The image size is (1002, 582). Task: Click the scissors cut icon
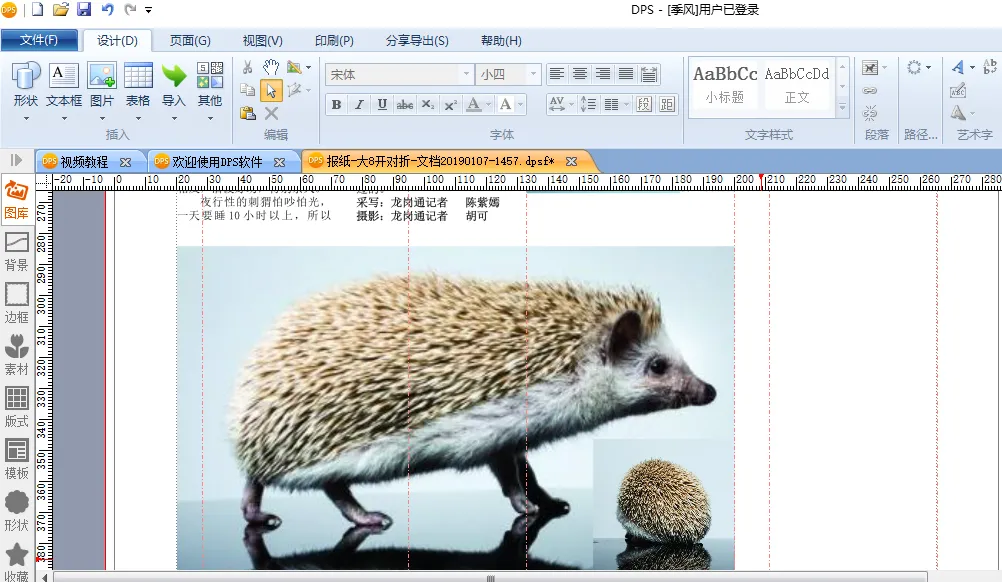pos(248,67)
